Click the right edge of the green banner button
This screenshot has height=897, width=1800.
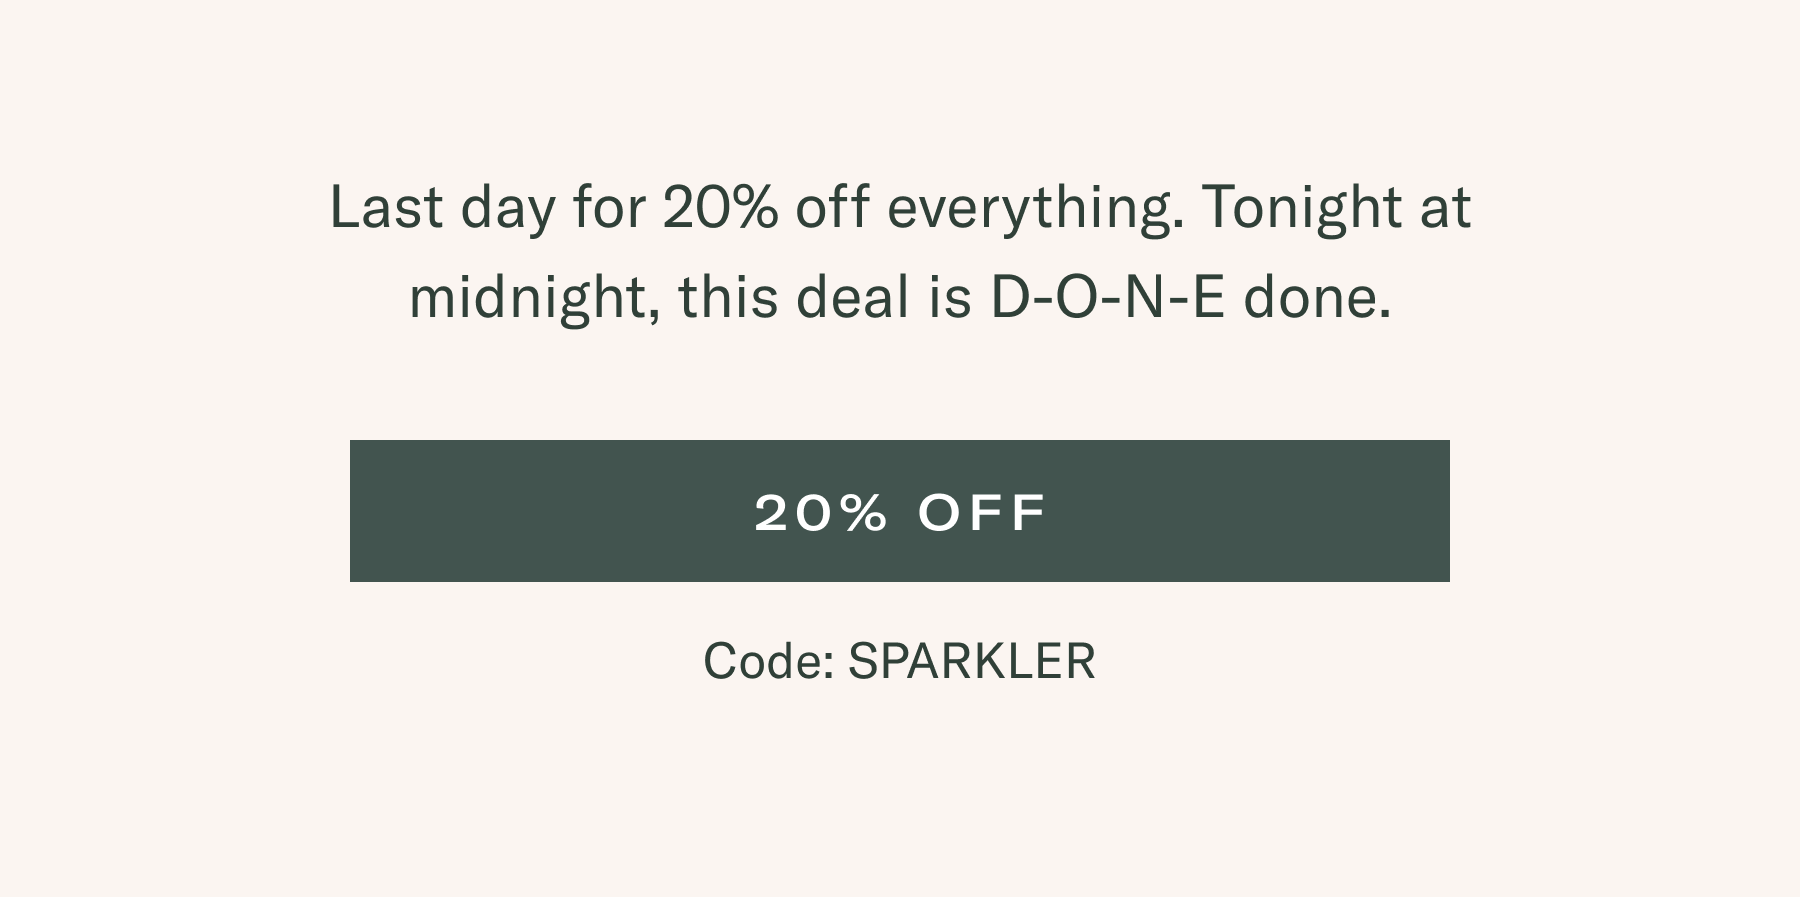click(1444, 511)
